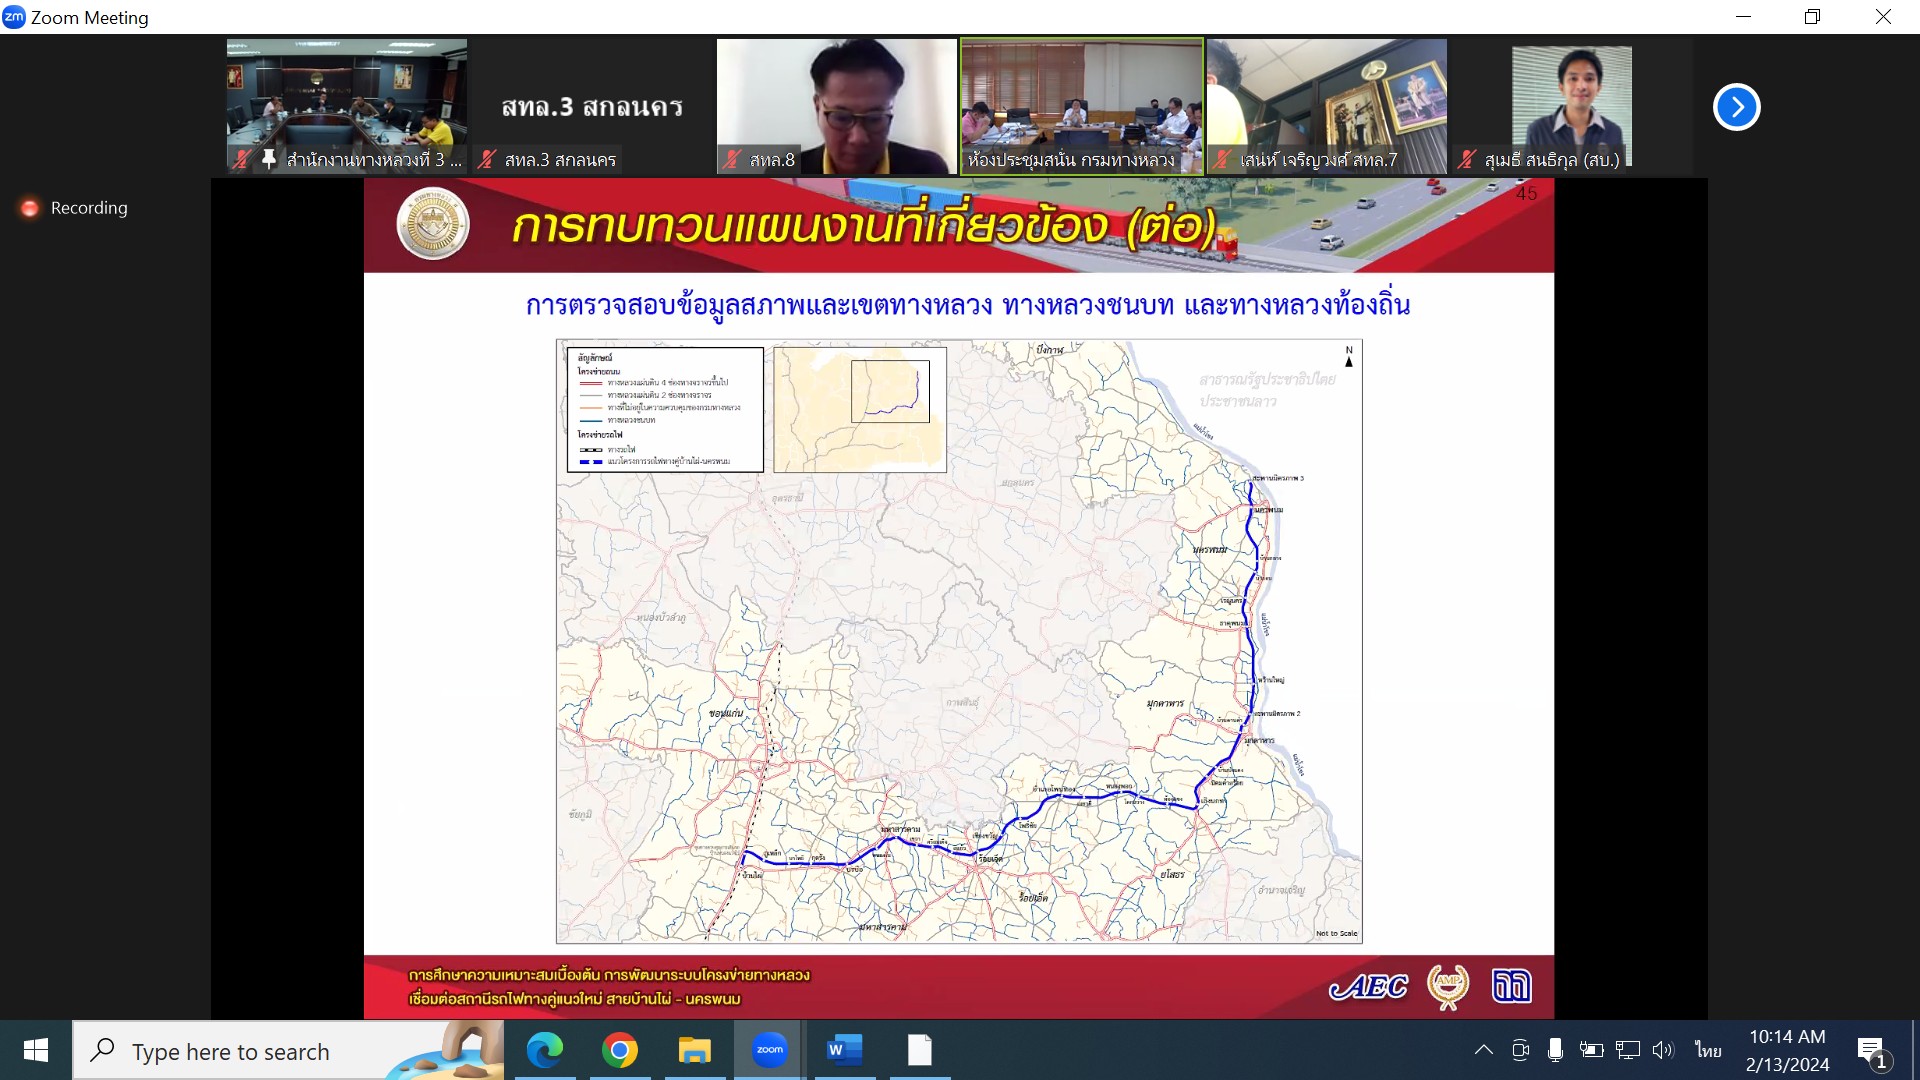Open the Windows Start menu
The height and width of the screenshot is (1080, 1920).
click(36, 1050)
